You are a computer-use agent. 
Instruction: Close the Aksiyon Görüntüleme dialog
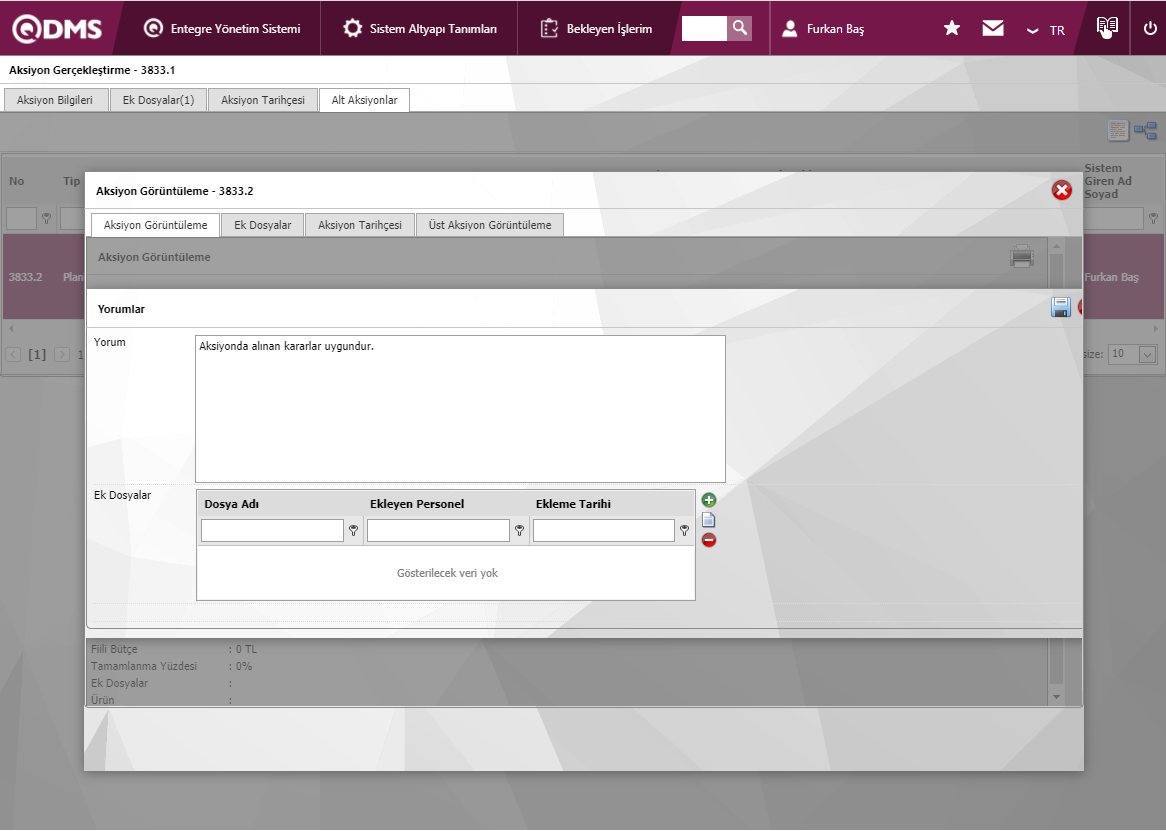pos(1061,190)
